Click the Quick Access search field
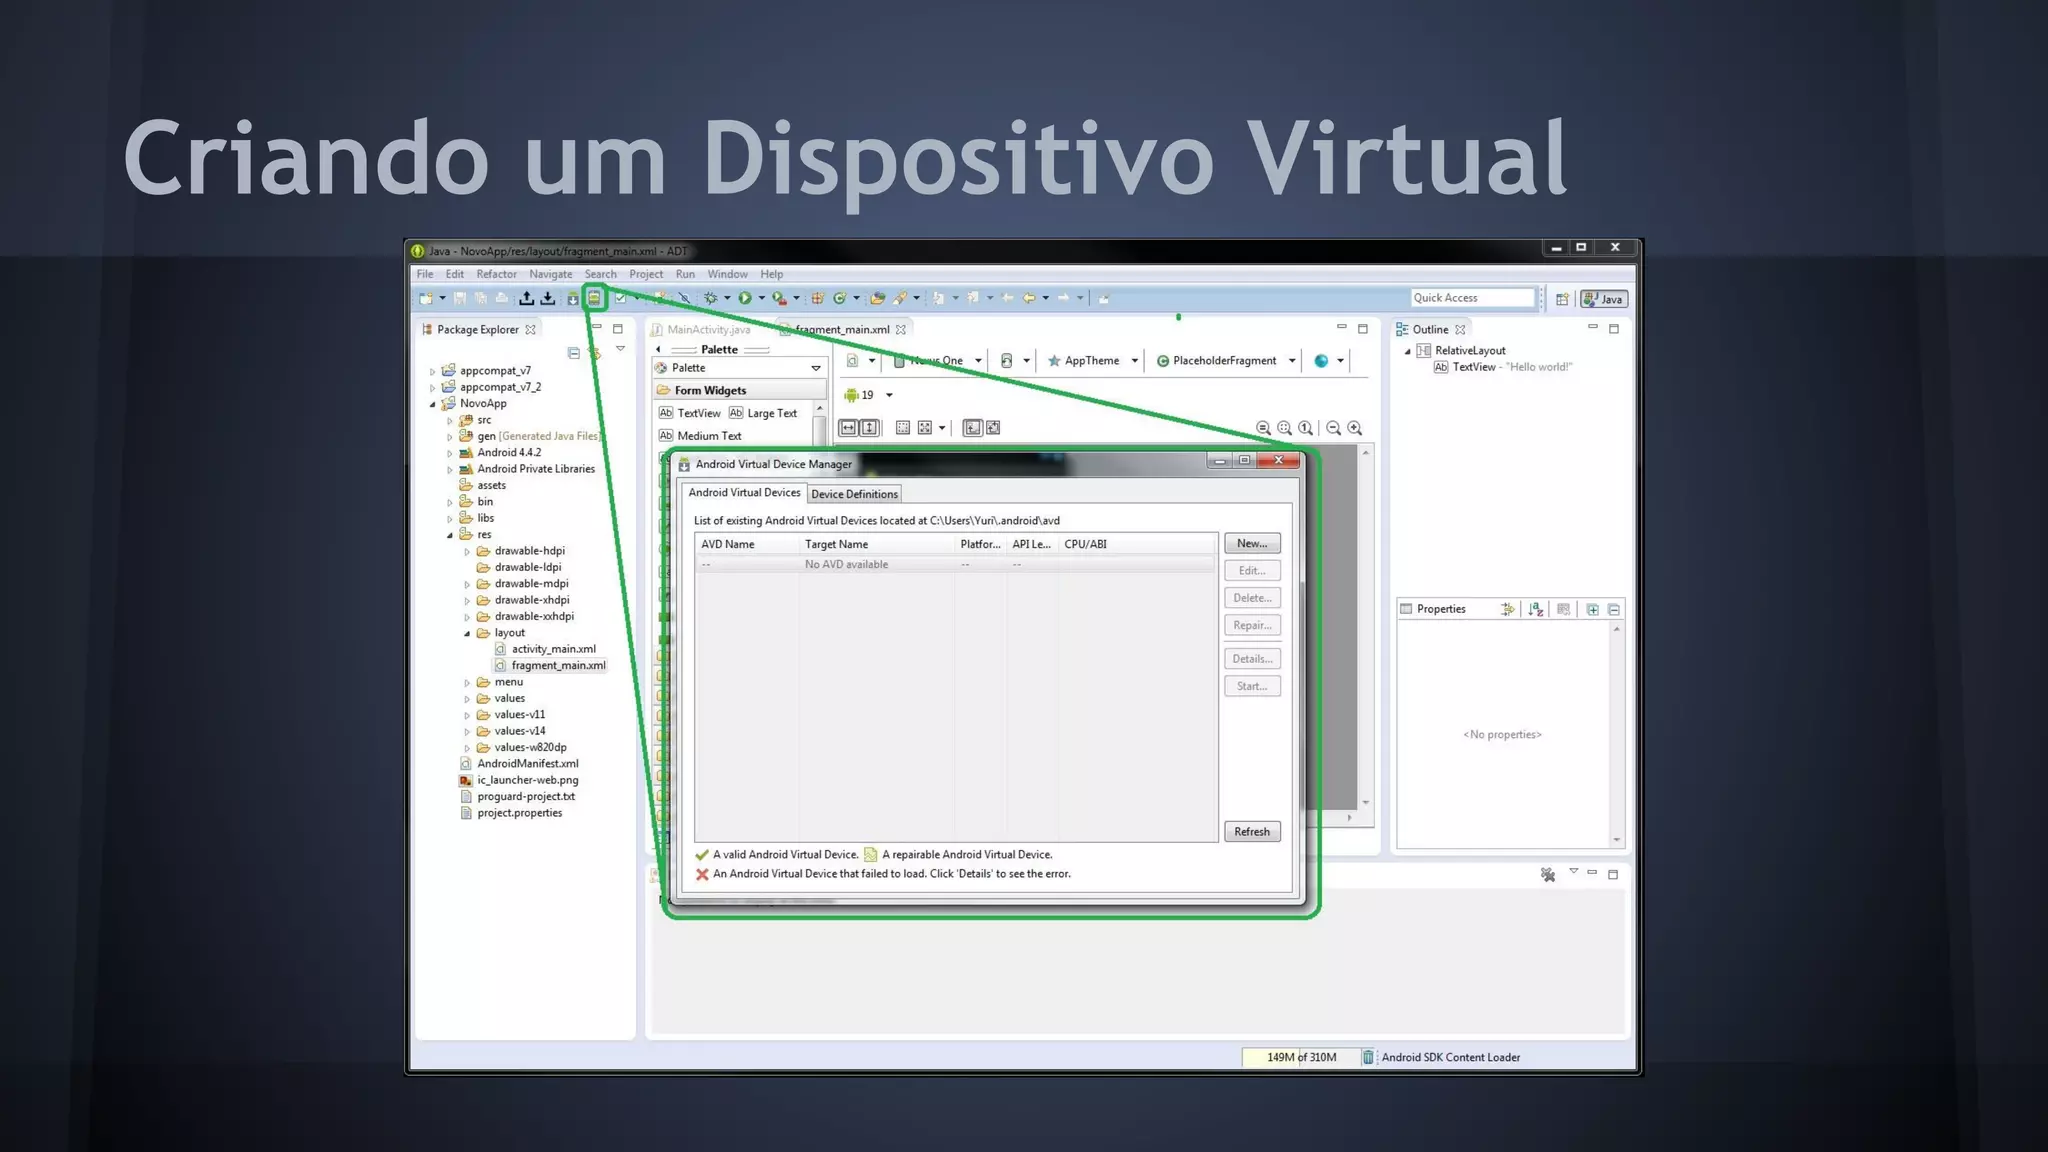This screenshot has height=1152, width=2048. click(1472, 298)
